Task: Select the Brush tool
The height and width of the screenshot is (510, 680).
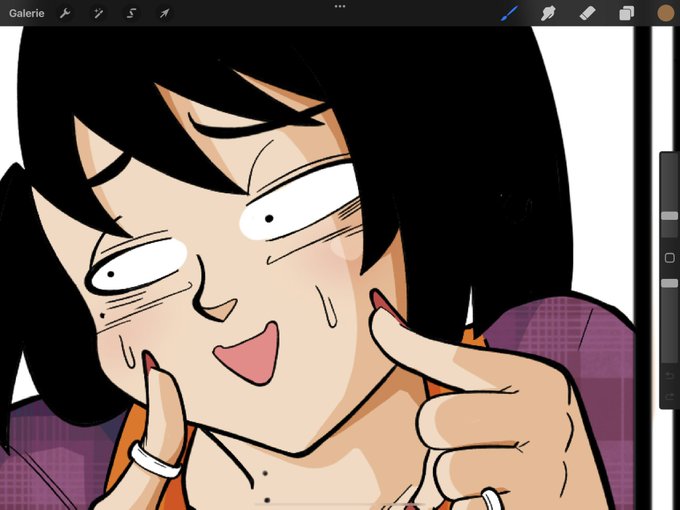Action: click(x=510, y=13)
